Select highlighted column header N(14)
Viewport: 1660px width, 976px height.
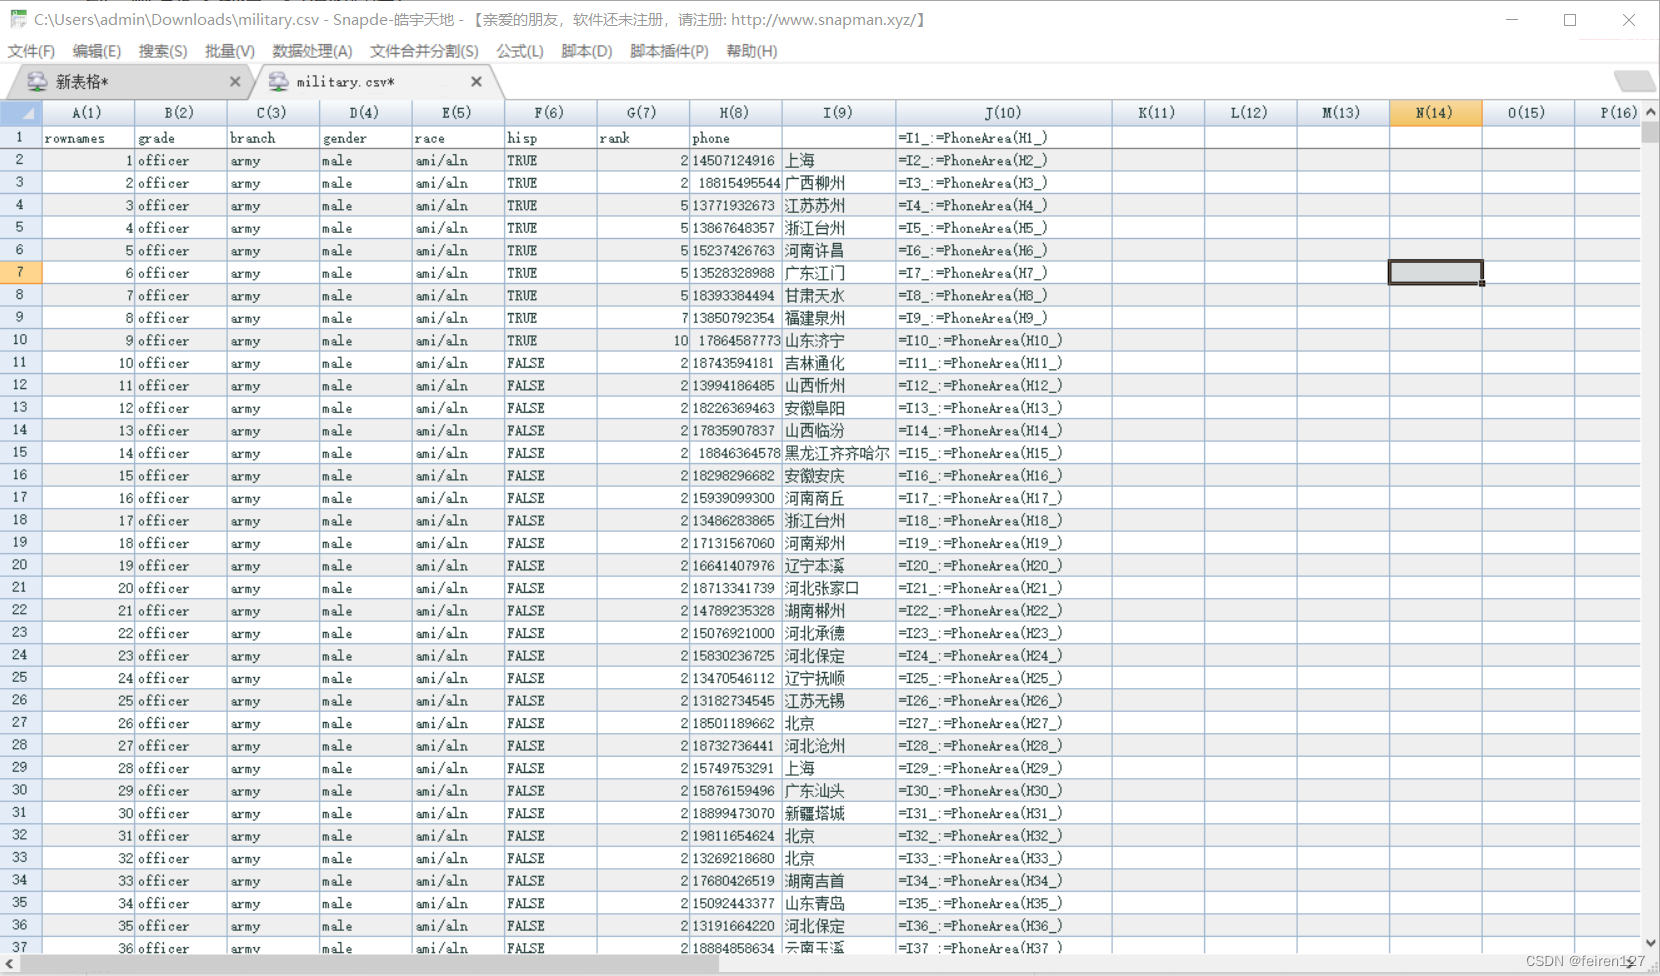[1434, 113]
